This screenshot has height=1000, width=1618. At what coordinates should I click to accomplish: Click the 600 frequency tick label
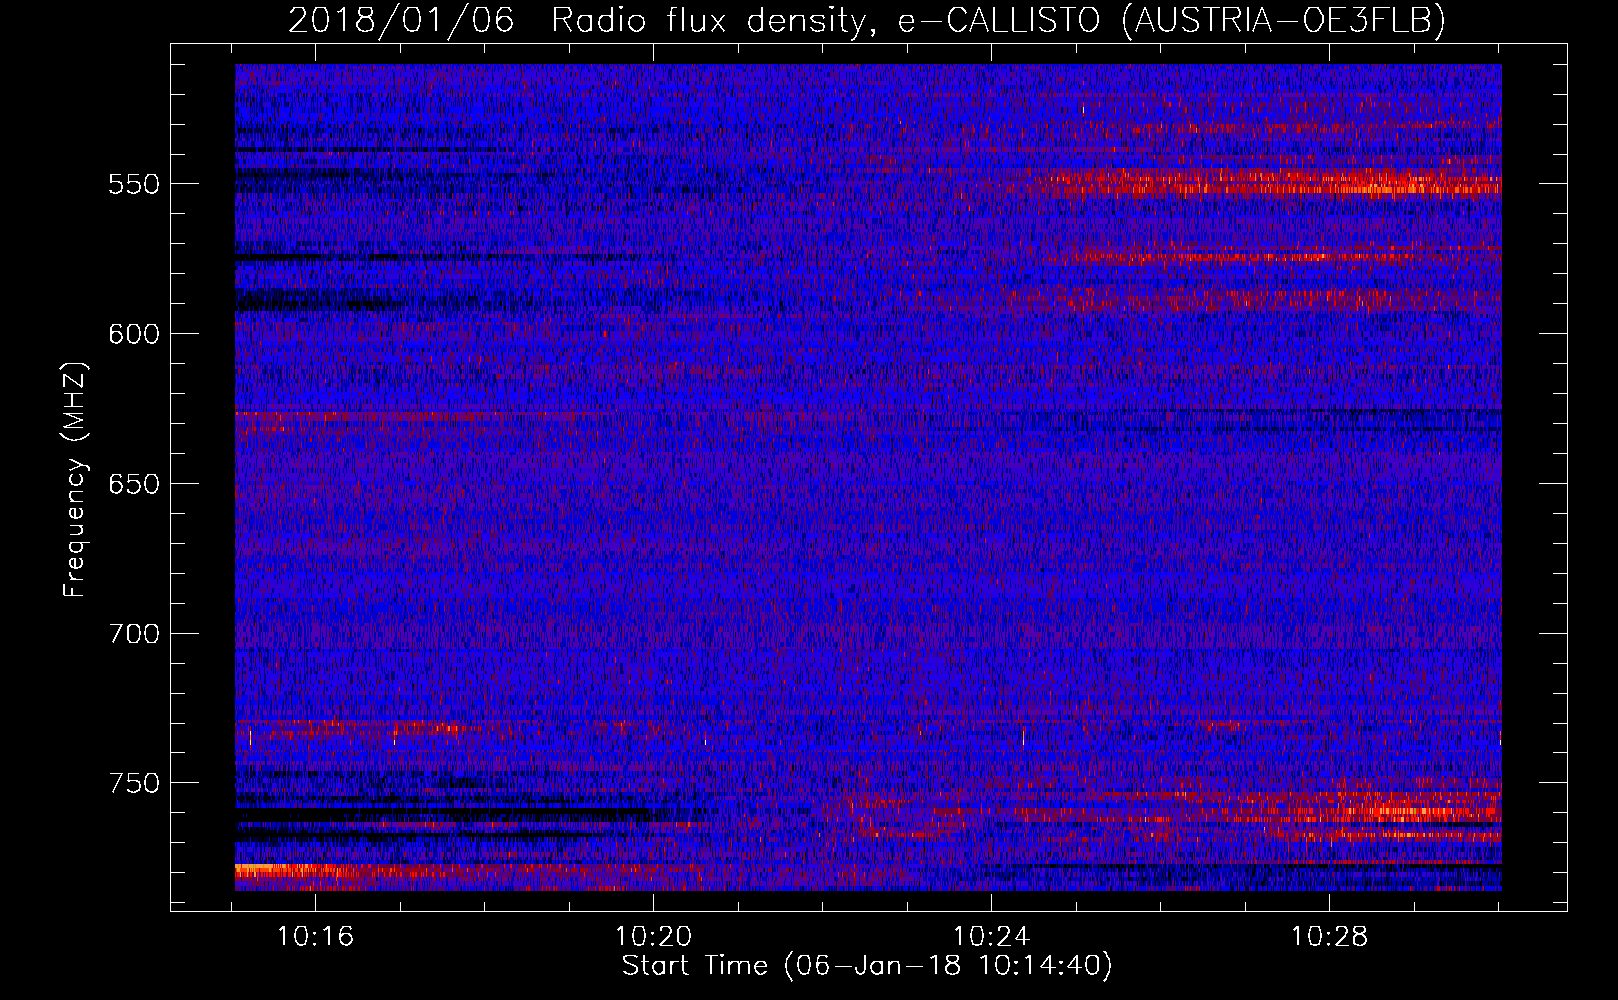pyautogui.click(x=134, y=335)
